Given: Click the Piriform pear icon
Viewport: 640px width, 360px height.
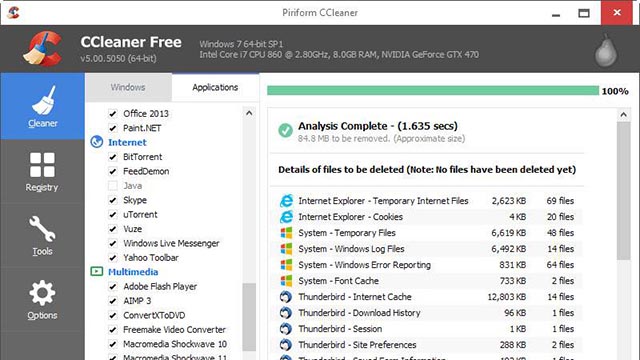Looking at the screenshot, I should coord(606,51).
